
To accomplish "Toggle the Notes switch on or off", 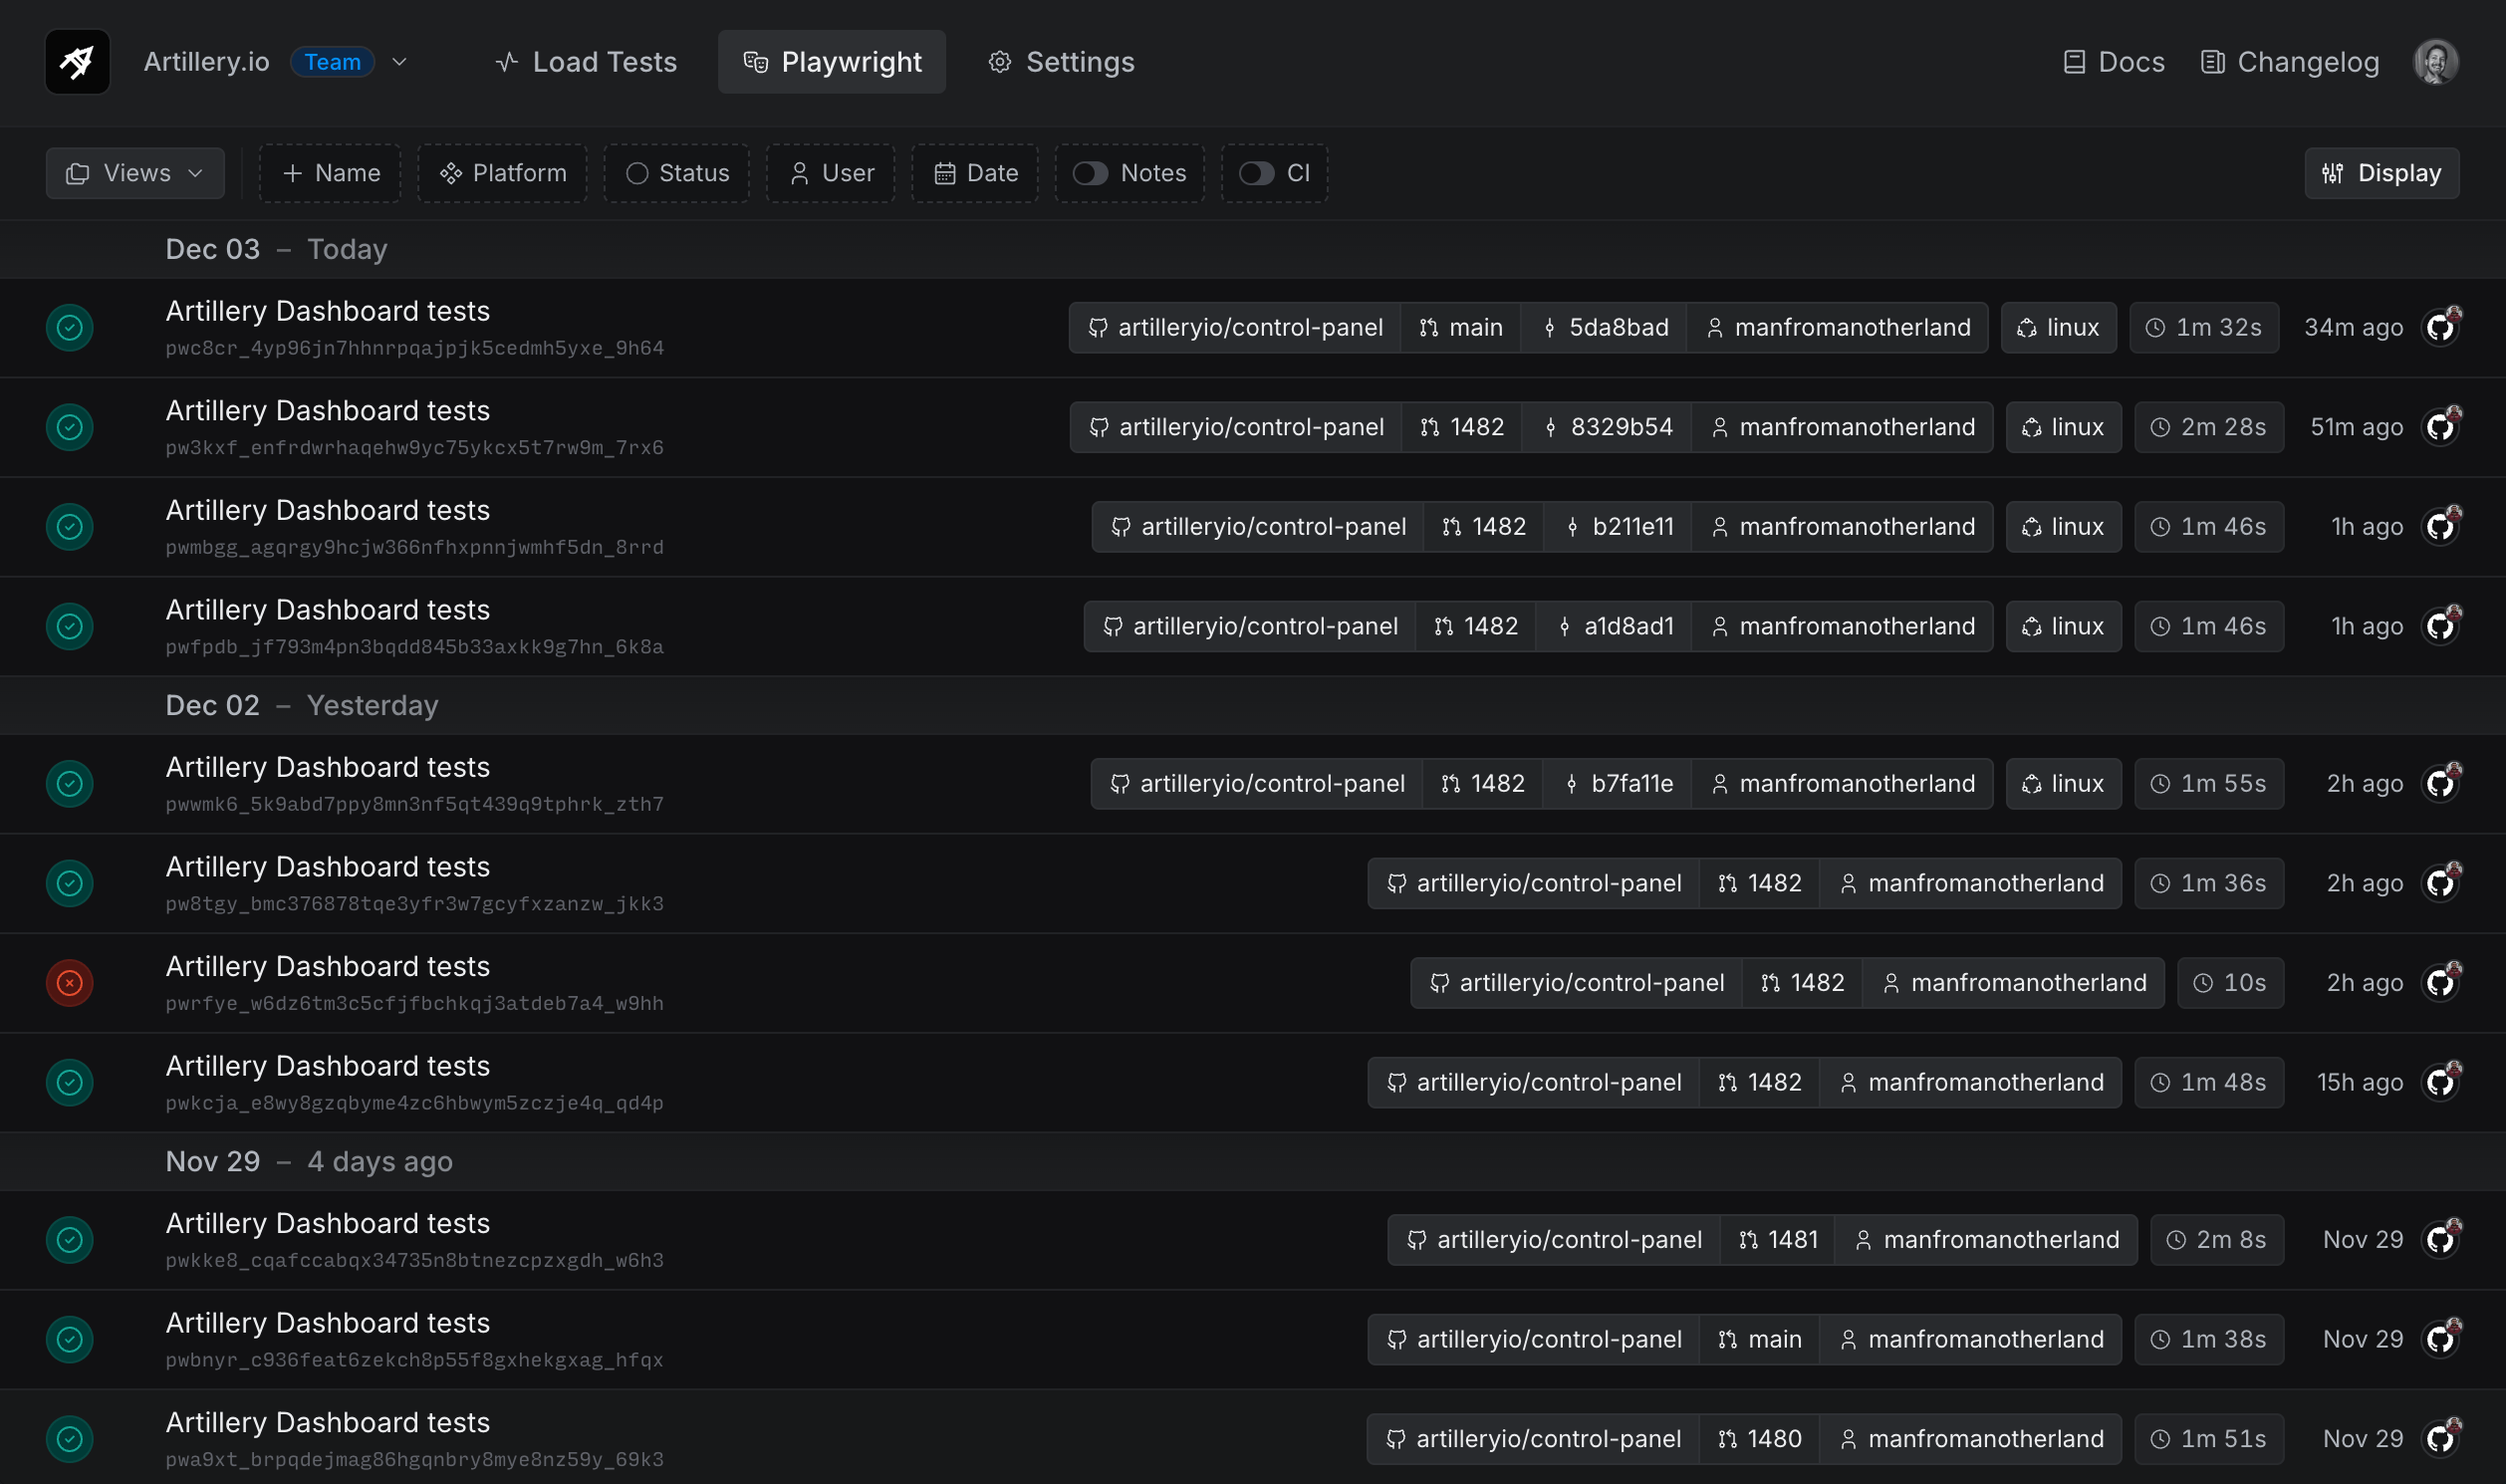I will pyautogui.click(x=1092, y=171).
